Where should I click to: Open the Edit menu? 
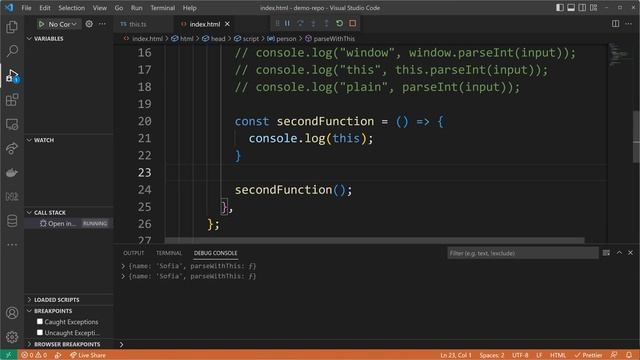tap(44, 8)
